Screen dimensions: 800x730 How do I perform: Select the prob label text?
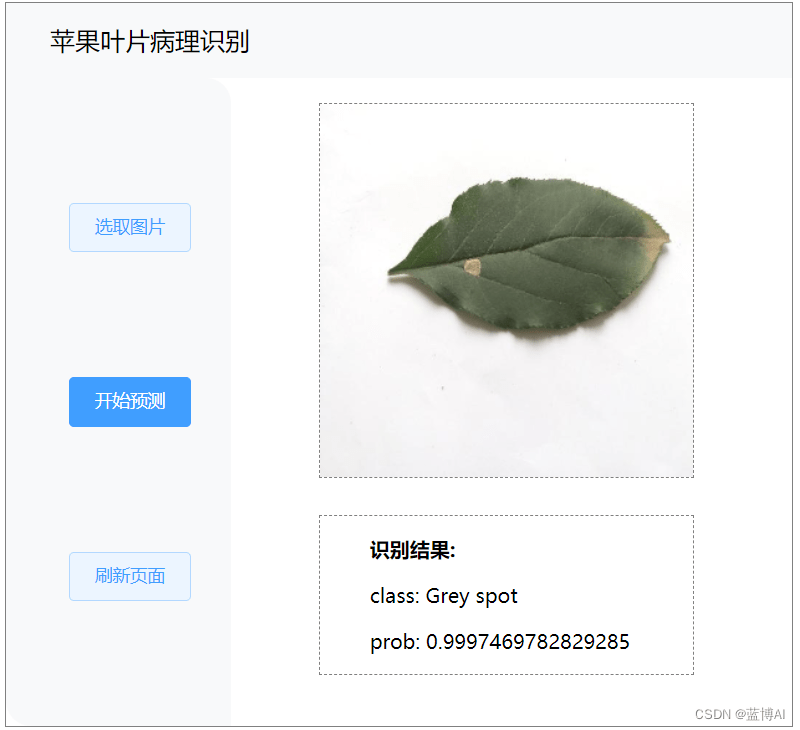coord(395,642)
